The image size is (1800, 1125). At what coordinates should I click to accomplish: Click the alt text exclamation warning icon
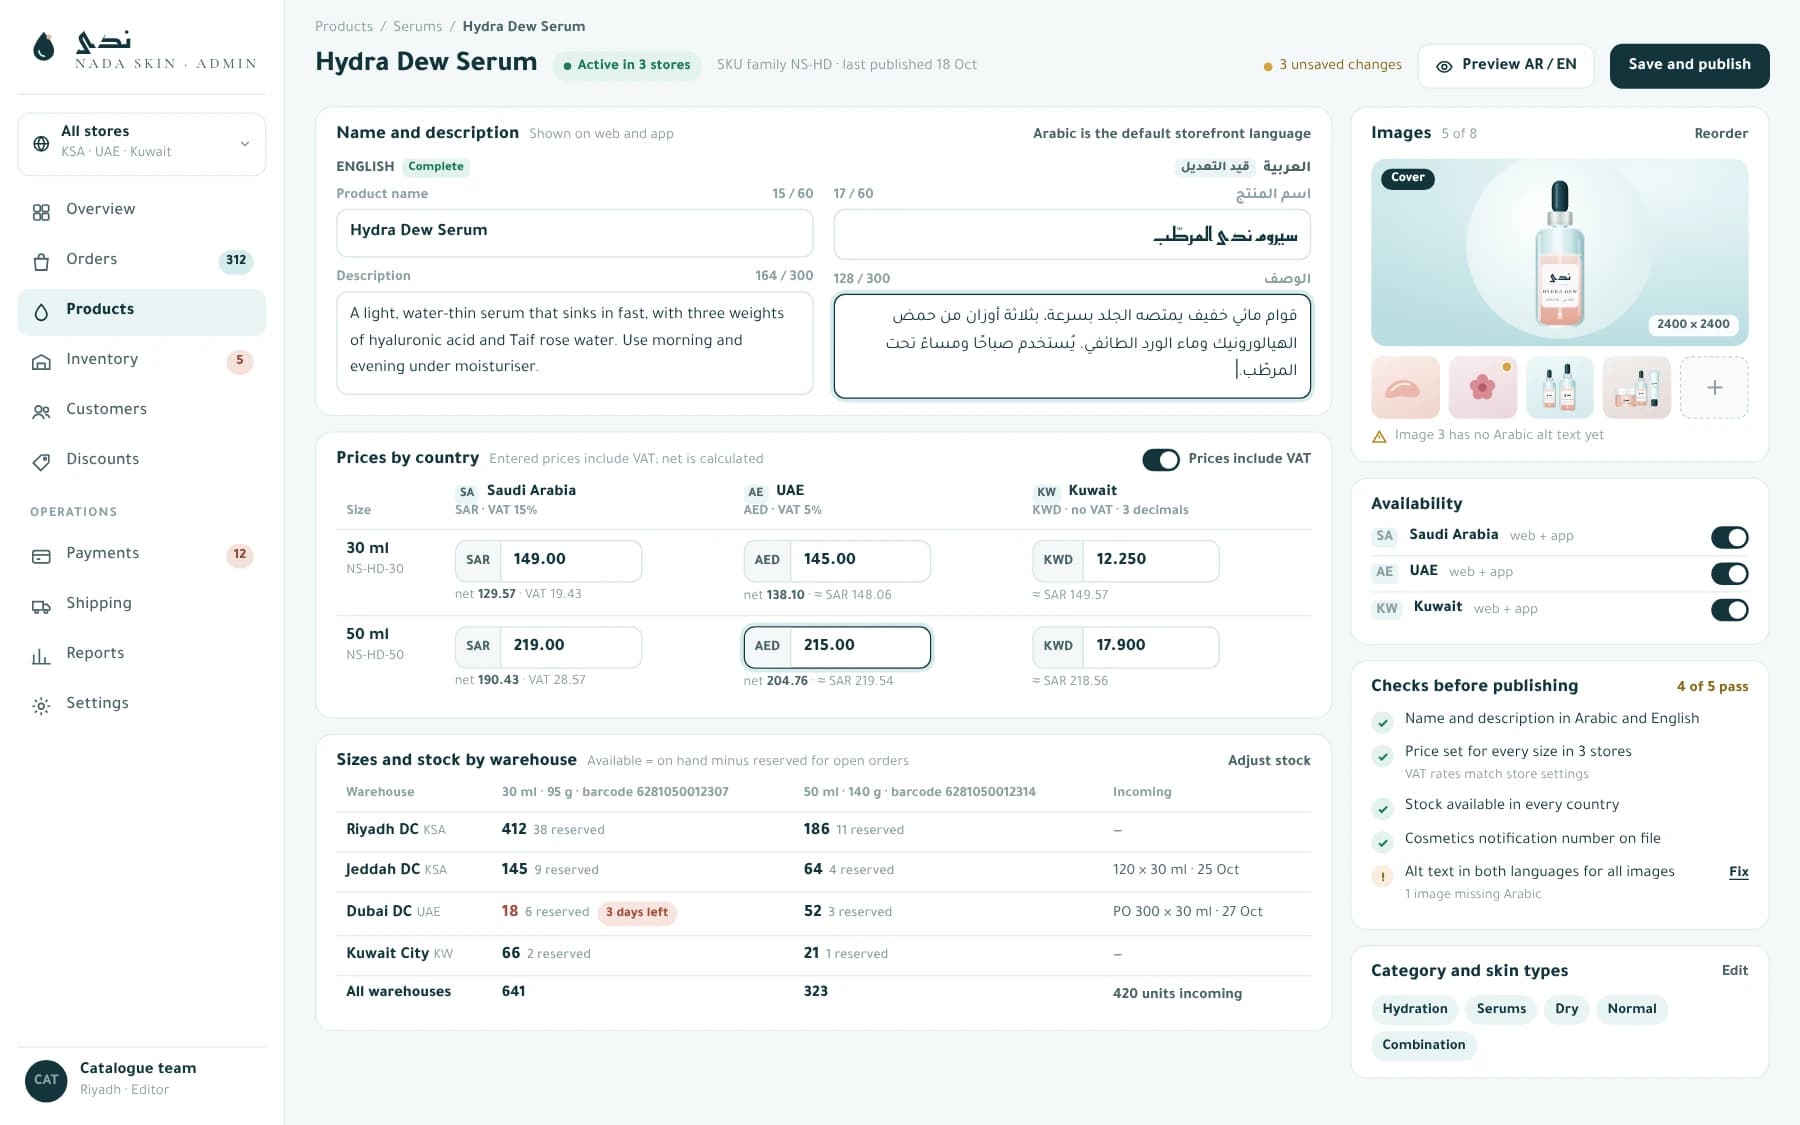(x=1382, y=877)
